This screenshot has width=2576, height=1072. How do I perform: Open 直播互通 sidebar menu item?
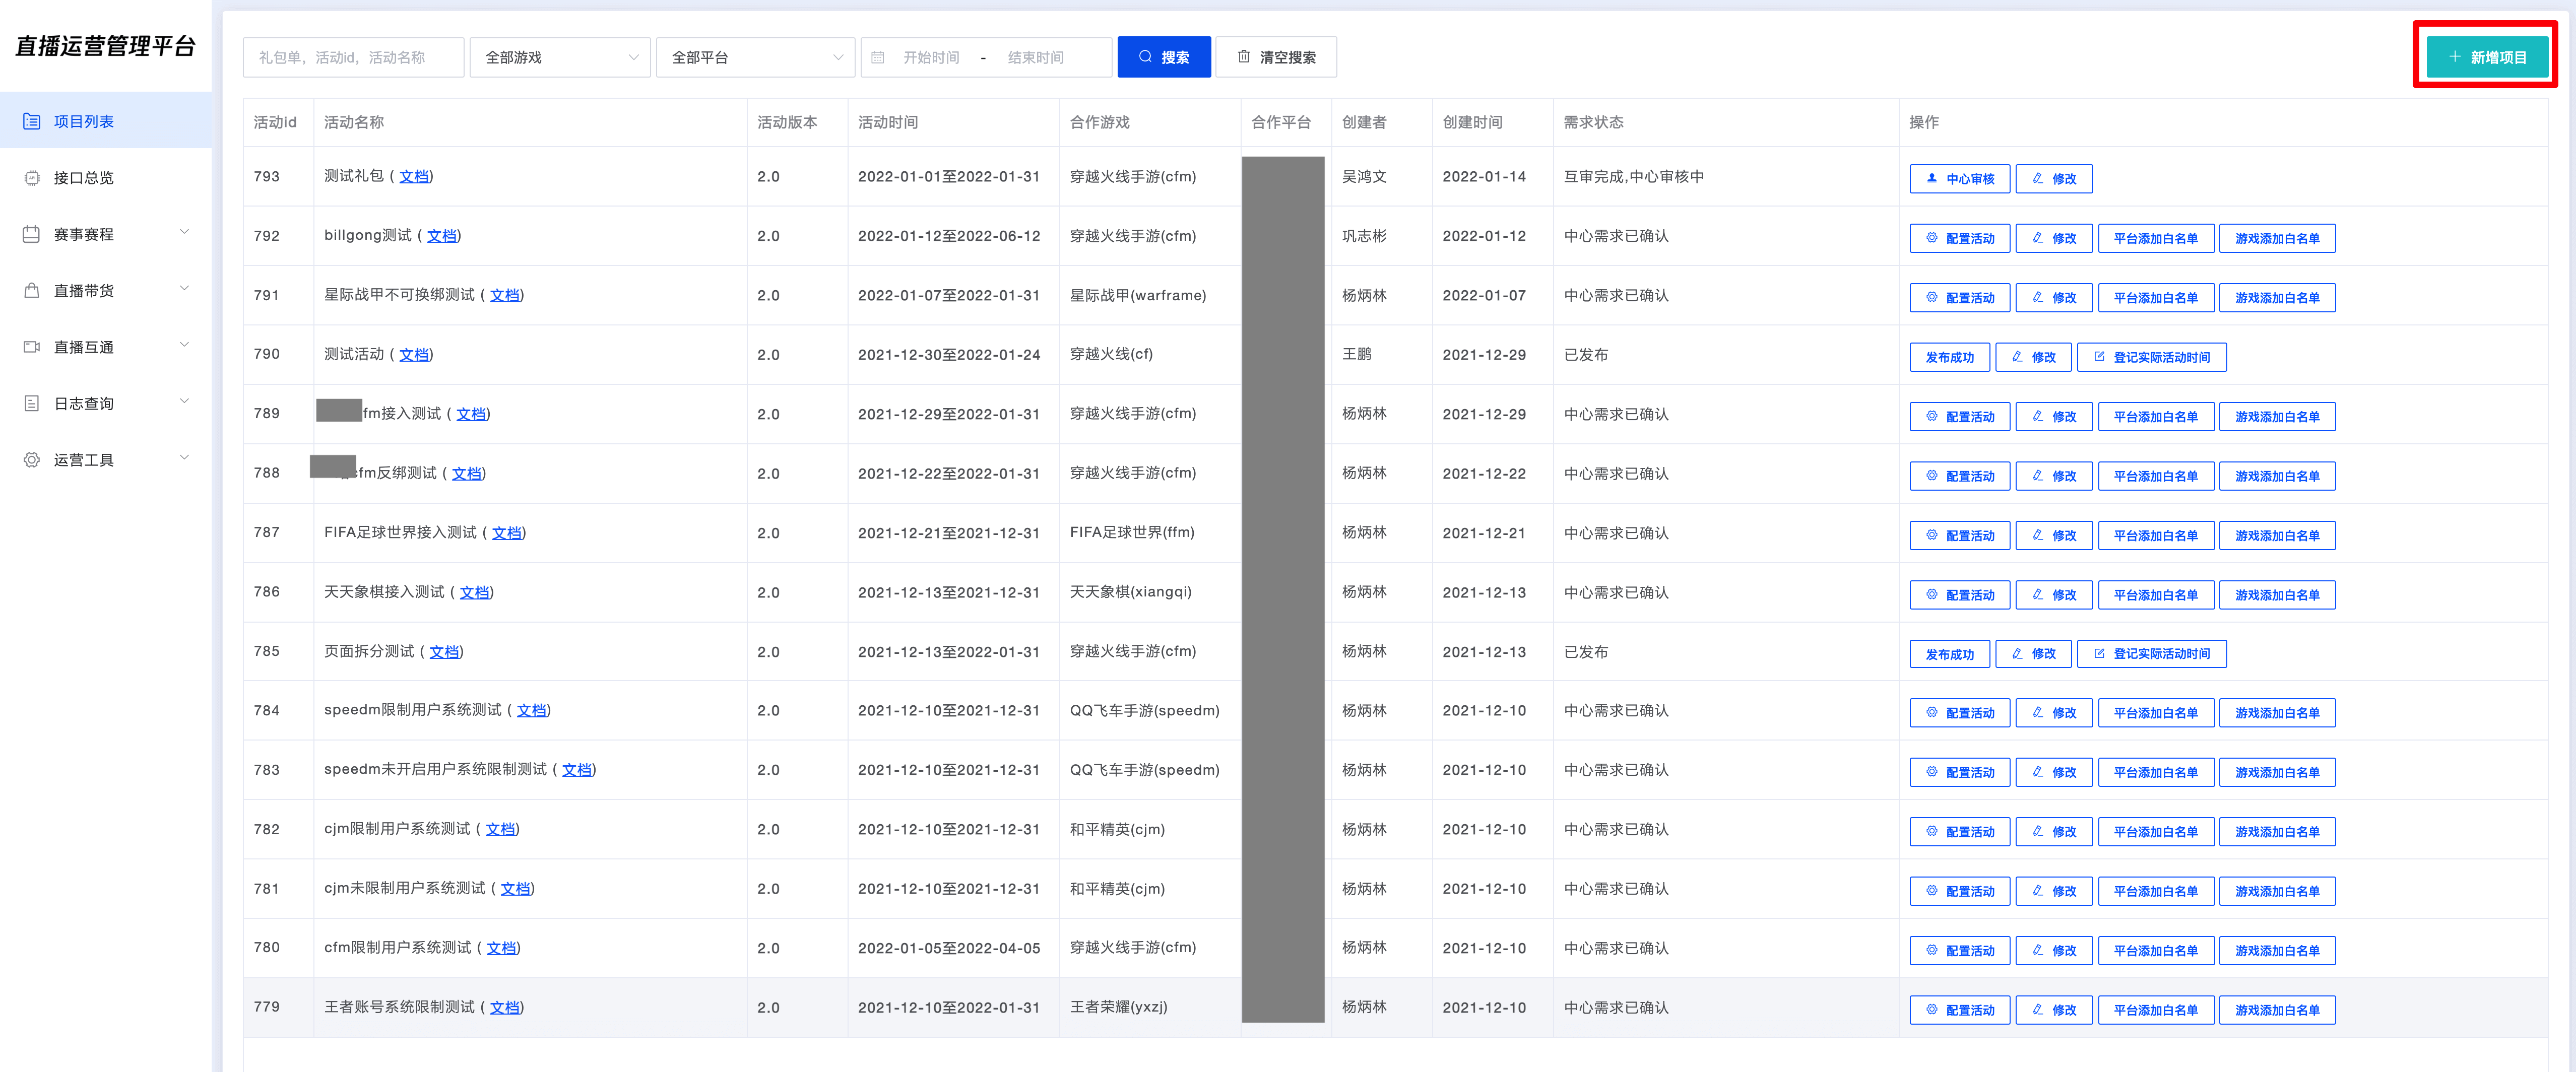(x=106, y=347)
